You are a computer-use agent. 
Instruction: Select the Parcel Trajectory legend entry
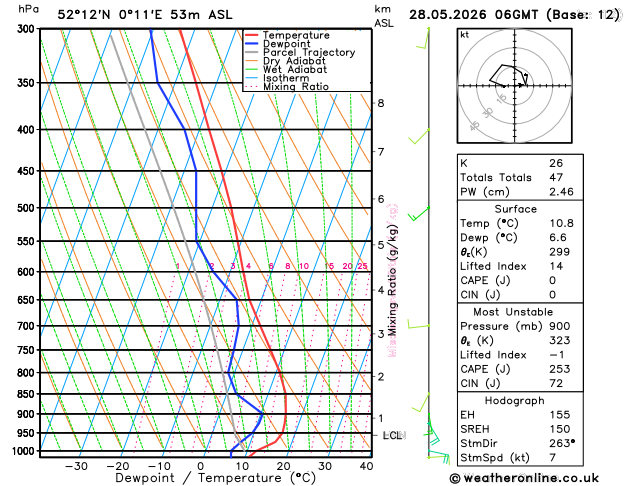[300, 53]
